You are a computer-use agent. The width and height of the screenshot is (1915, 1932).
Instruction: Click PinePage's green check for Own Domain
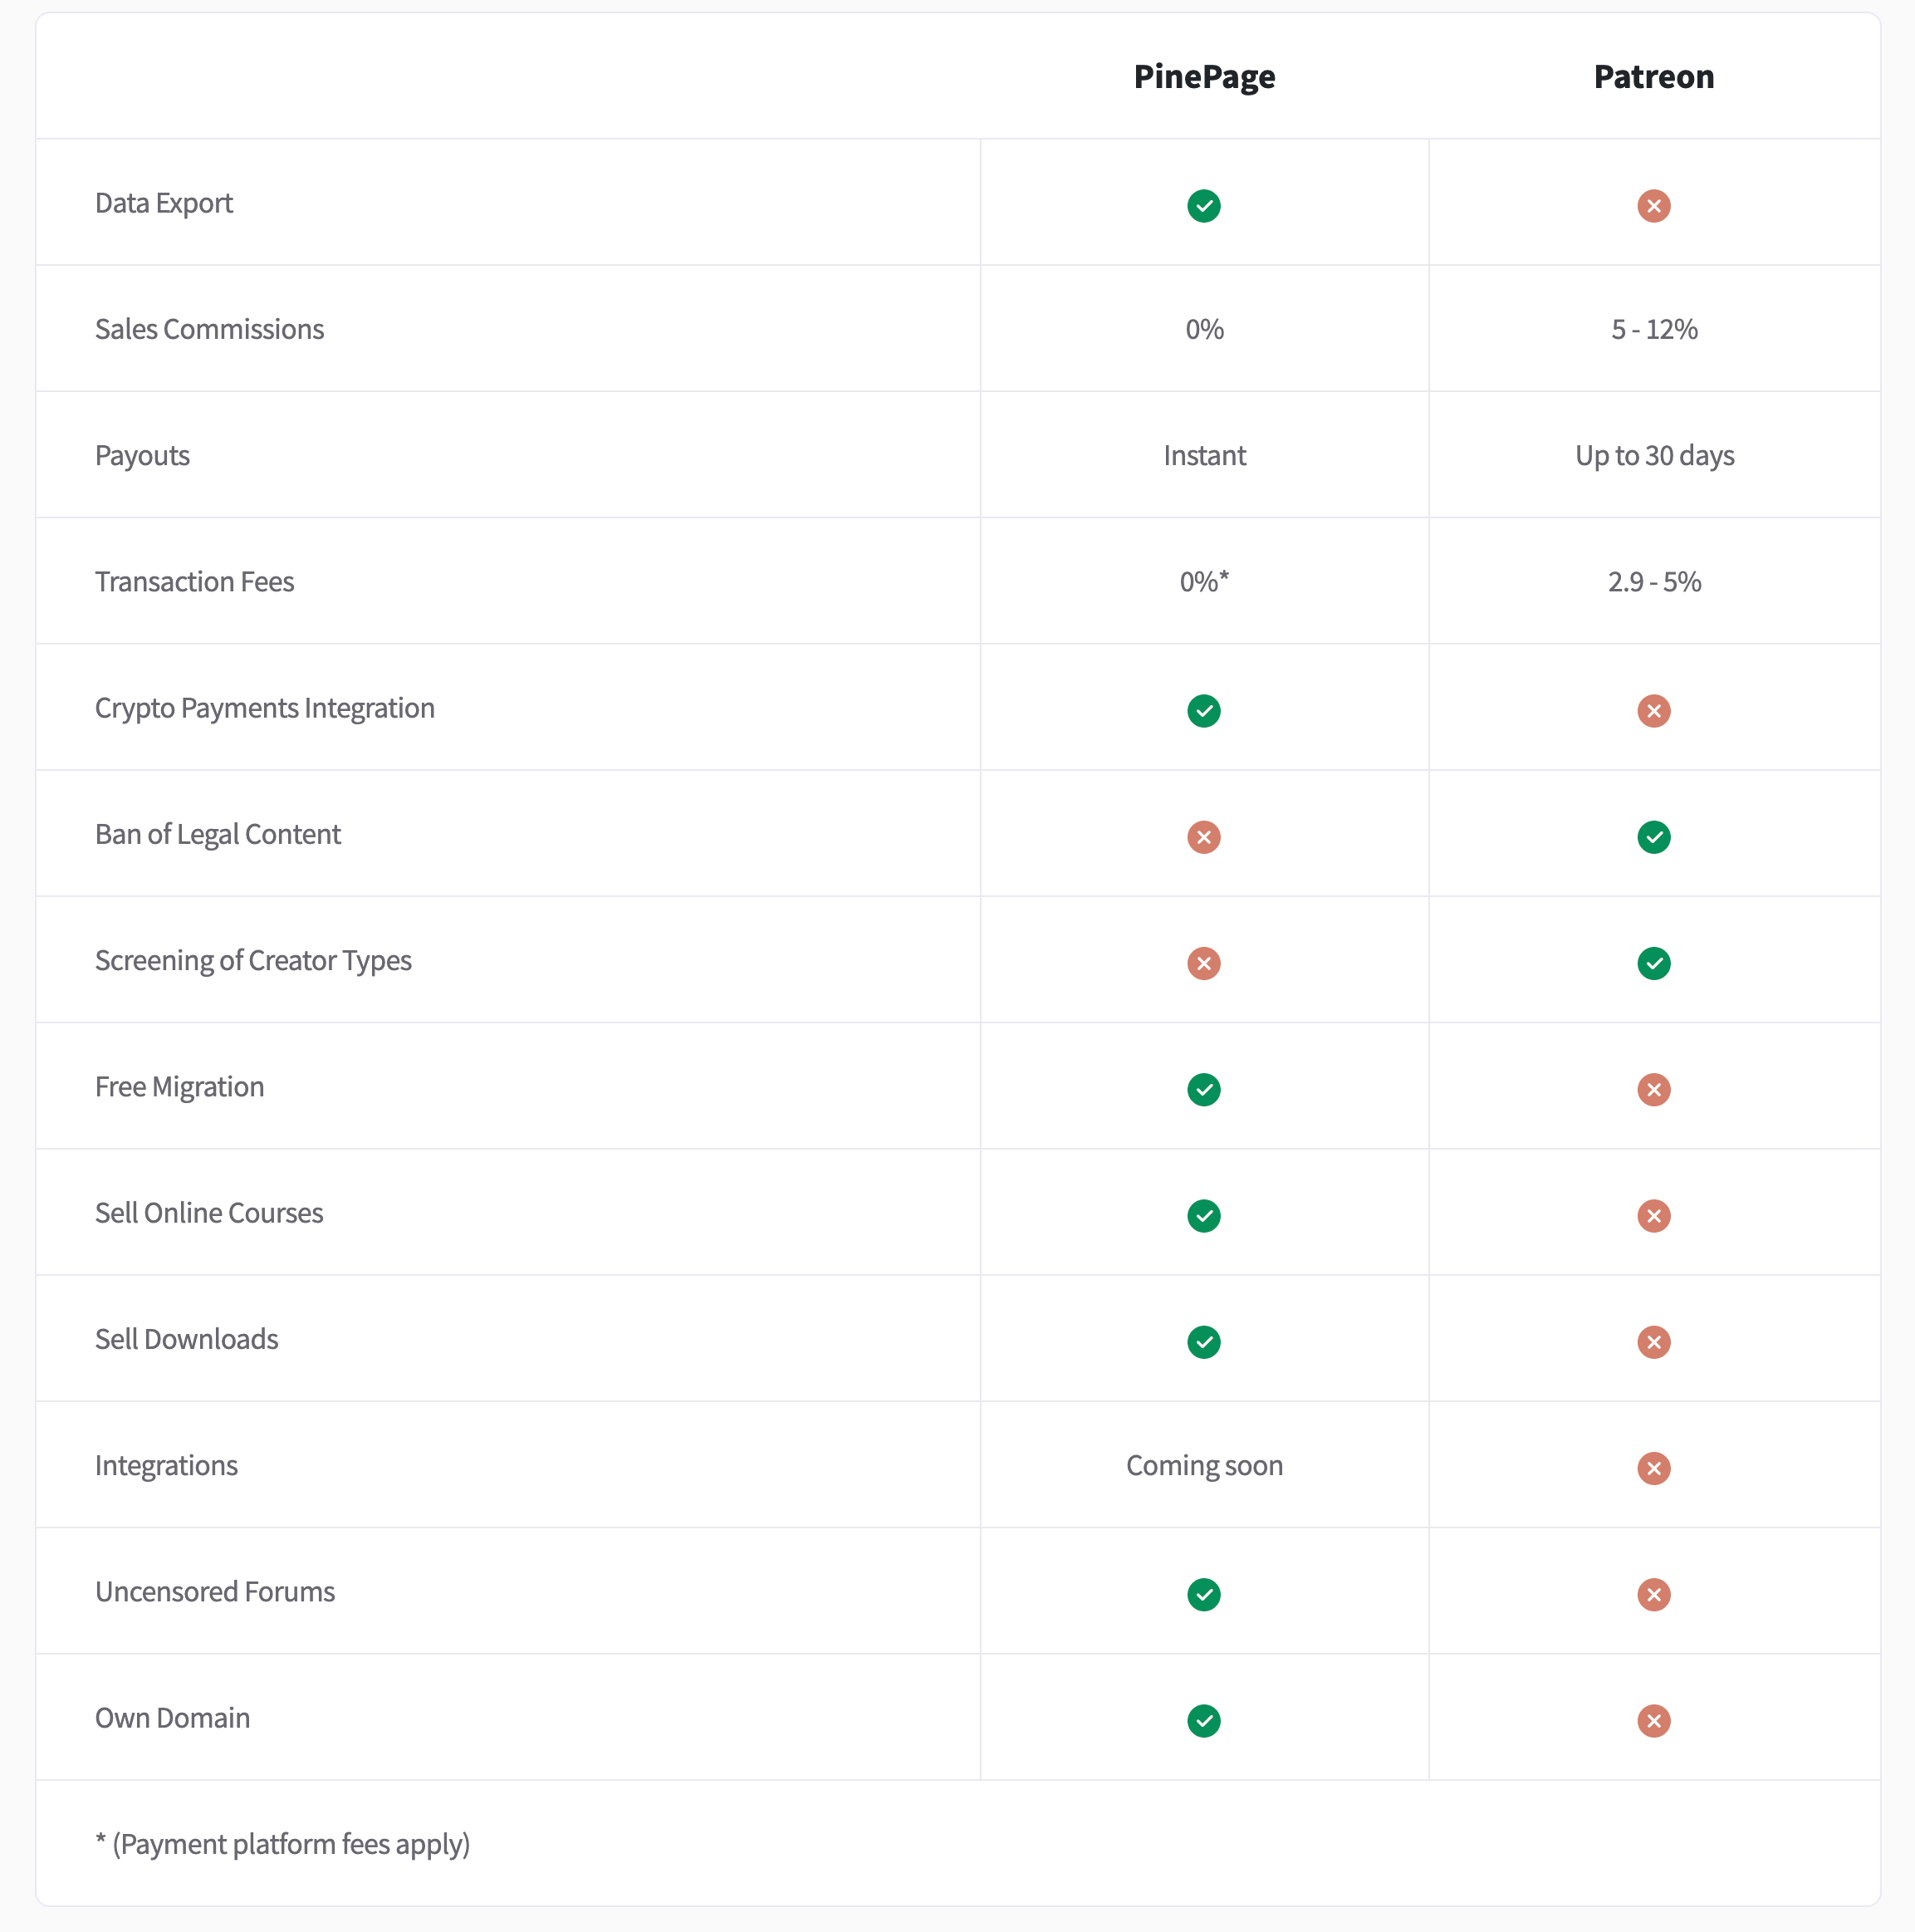point(1203,1721)
